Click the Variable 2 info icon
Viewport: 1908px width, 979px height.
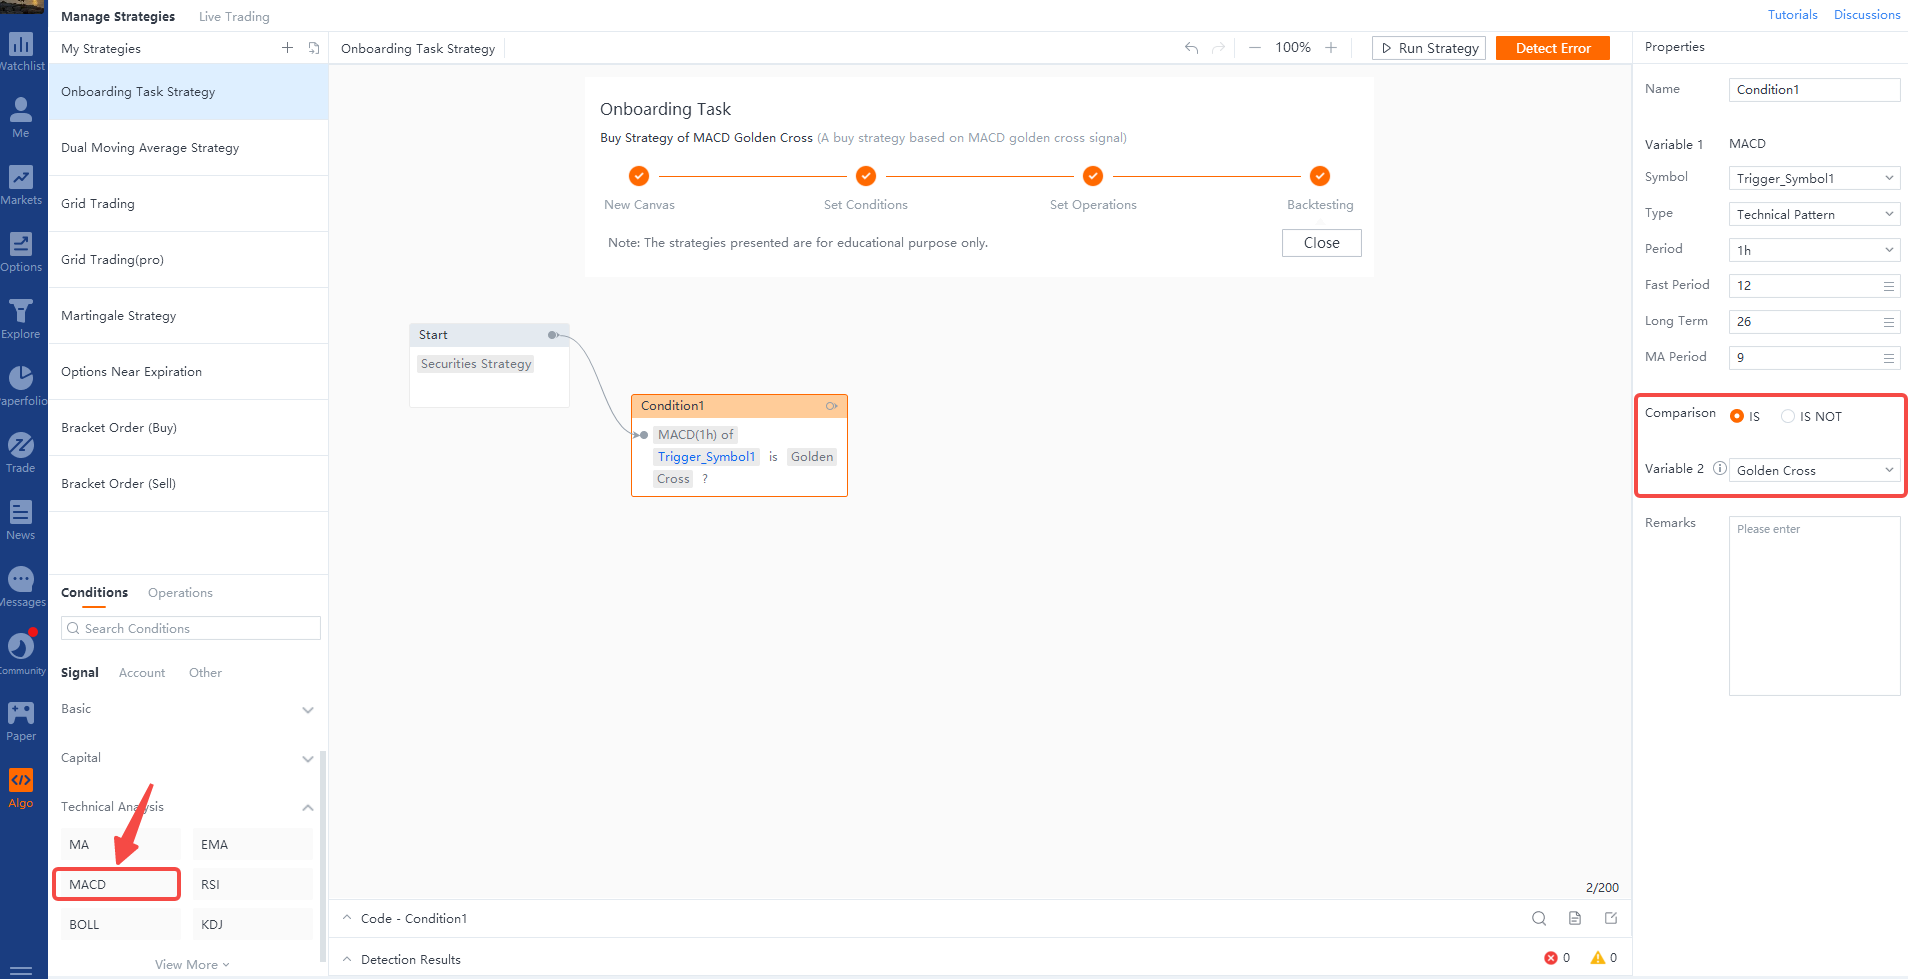pyautogui.click(x=1720, y=468)
